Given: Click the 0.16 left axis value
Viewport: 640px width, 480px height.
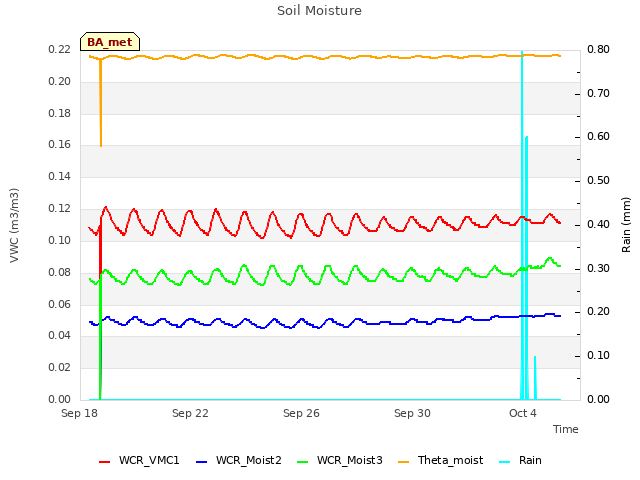Looking at the screenshot, I should 60,144.
